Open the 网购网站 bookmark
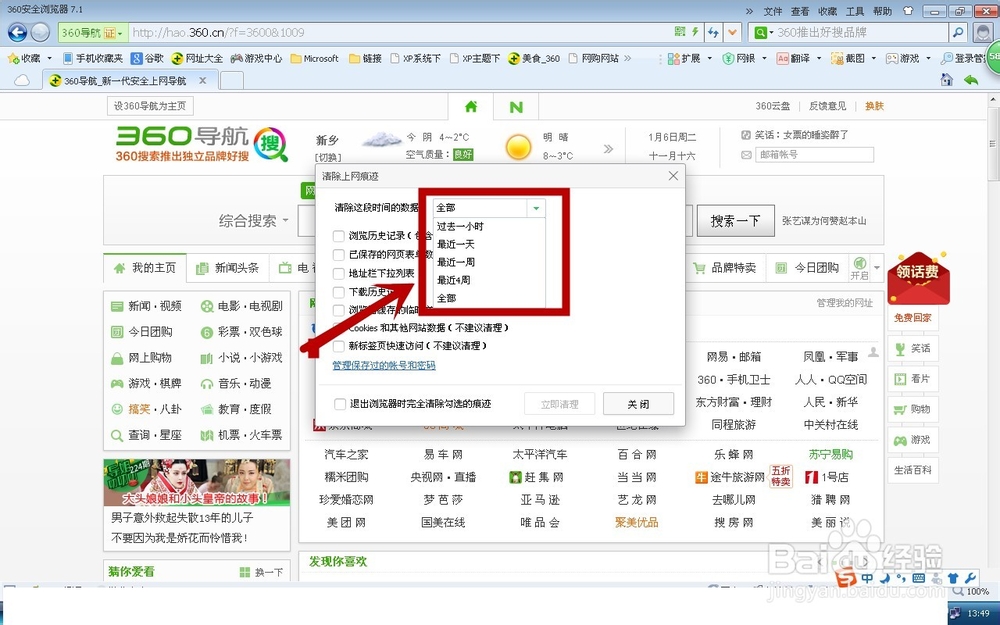Viewport: 1000px width, 625px height. (x=594, y=58)
